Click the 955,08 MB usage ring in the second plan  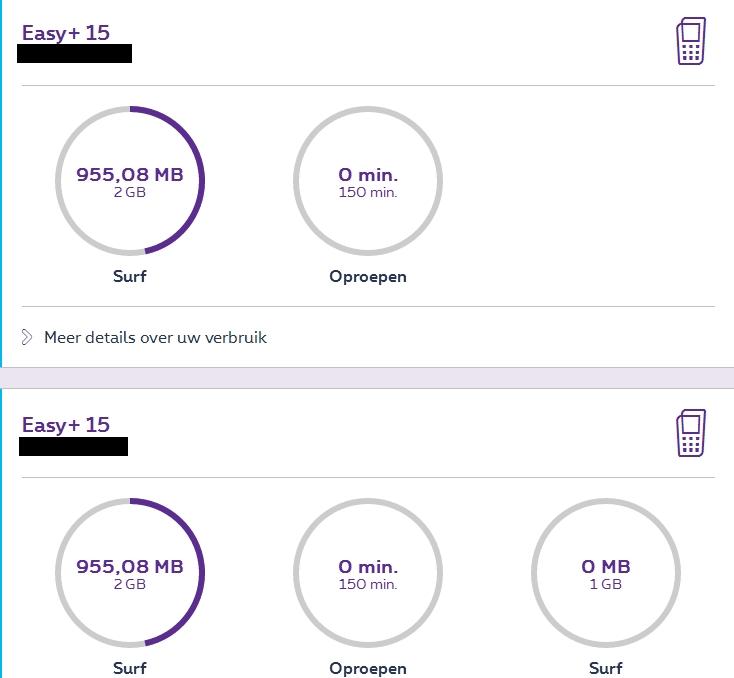130,573
